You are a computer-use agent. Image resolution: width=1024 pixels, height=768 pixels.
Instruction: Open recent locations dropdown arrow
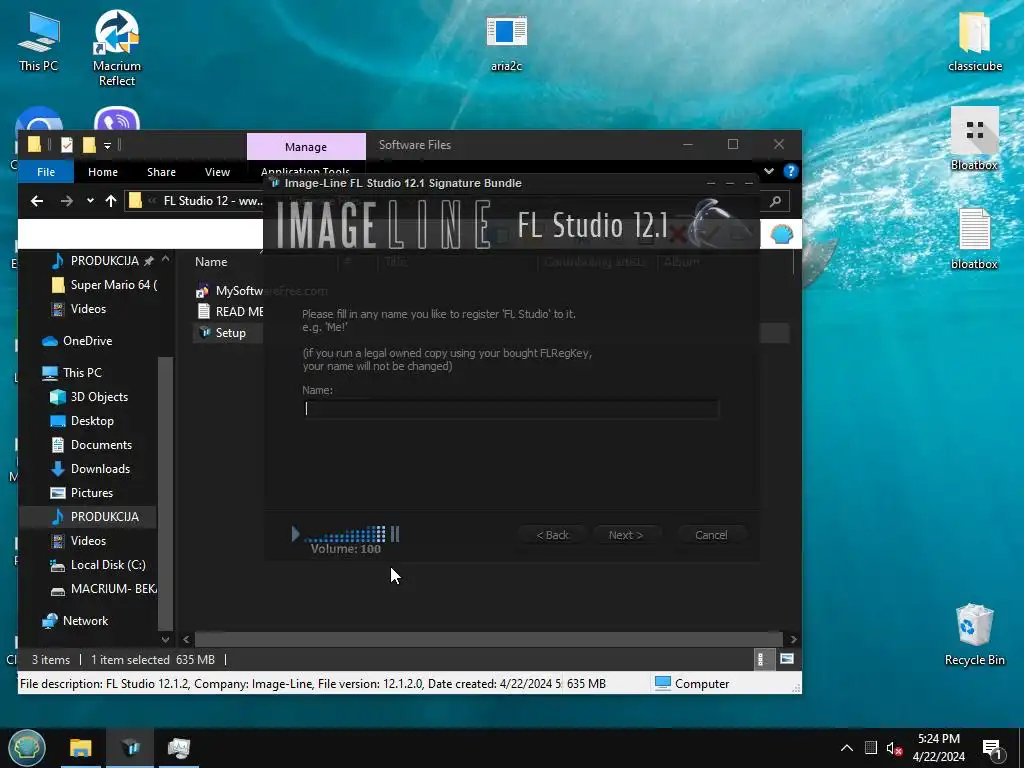[x=90, y=201]
